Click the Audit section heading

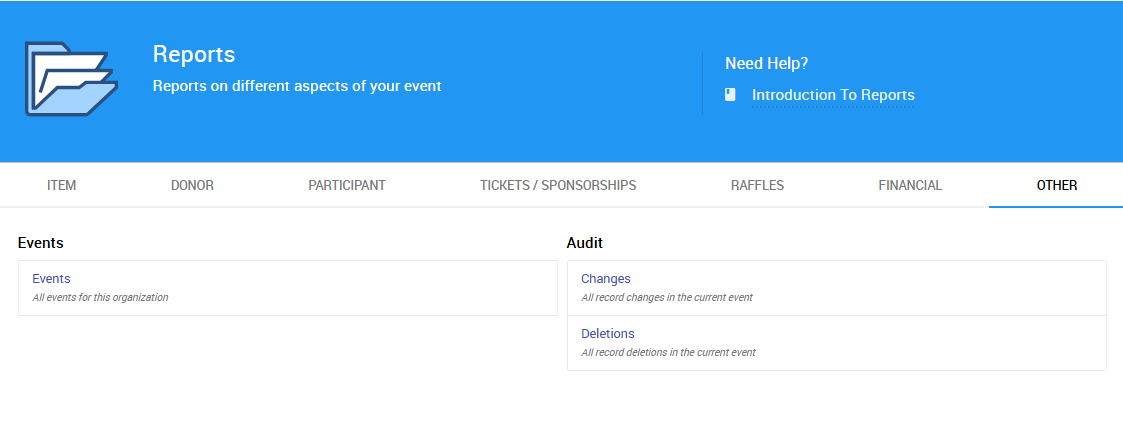pyautogui.click(x=584, y=243)
